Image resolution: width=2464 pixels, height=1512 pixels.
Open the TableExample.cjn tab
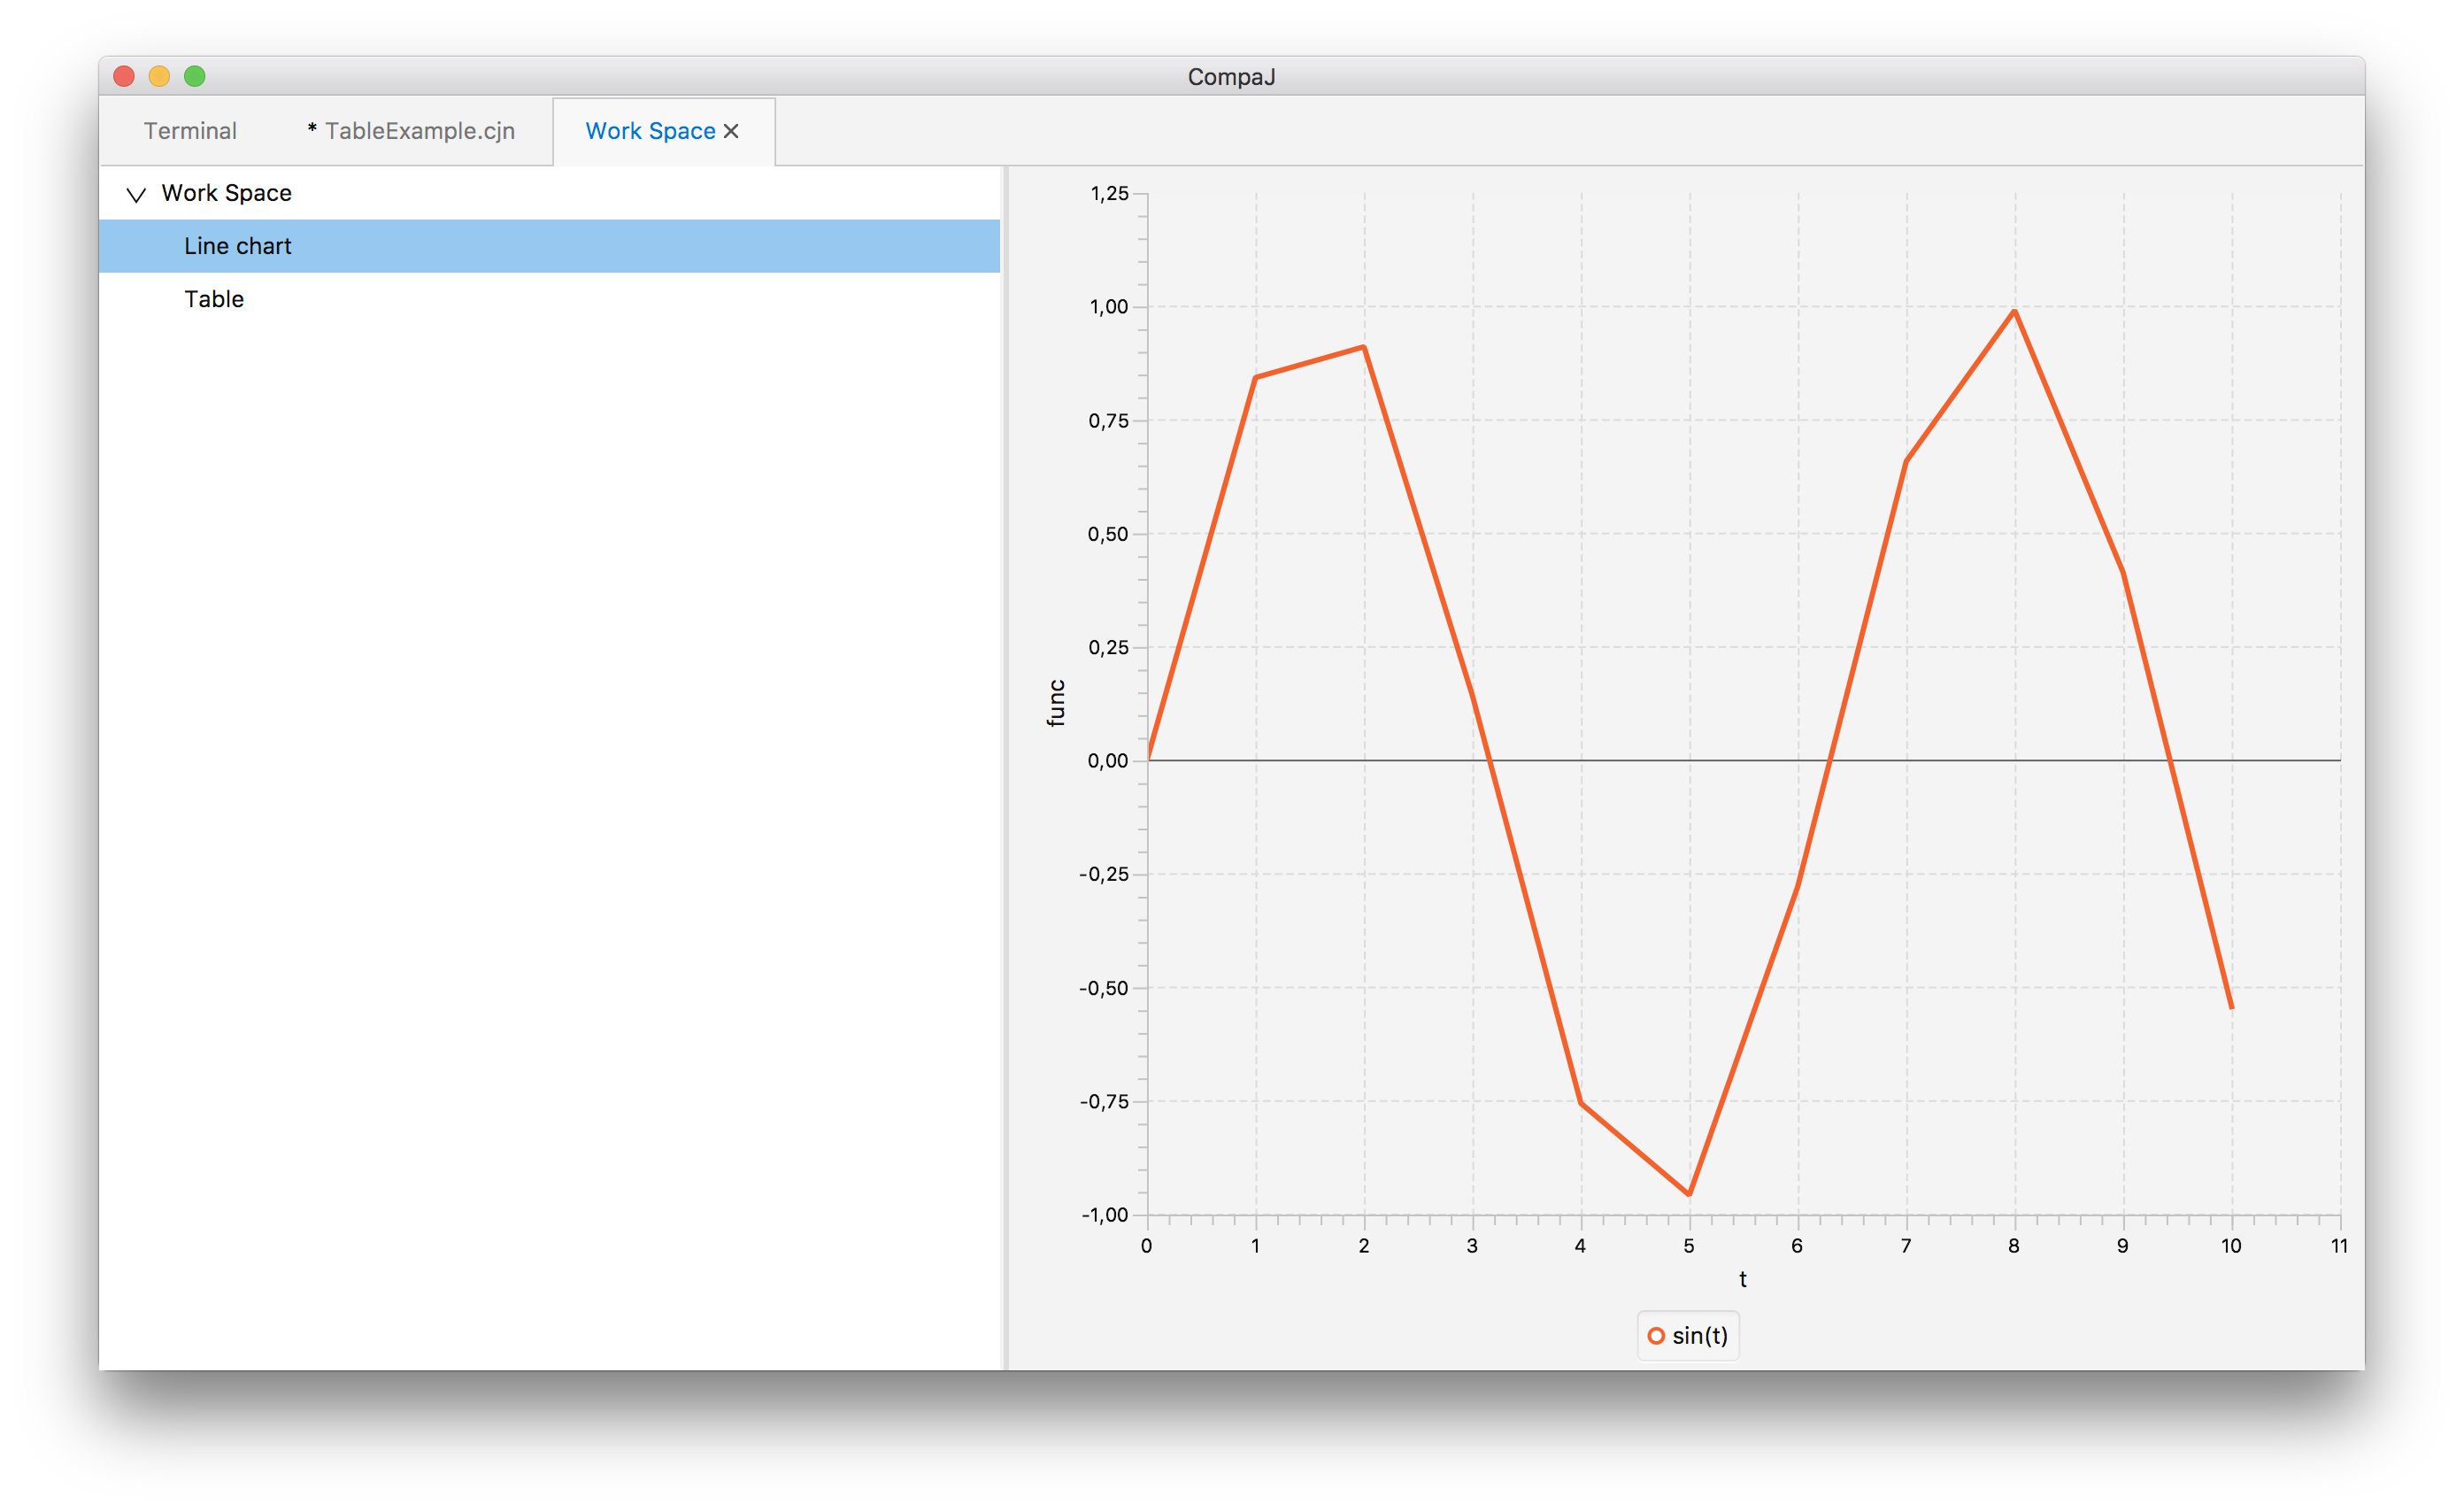click(x=411, y=131)
